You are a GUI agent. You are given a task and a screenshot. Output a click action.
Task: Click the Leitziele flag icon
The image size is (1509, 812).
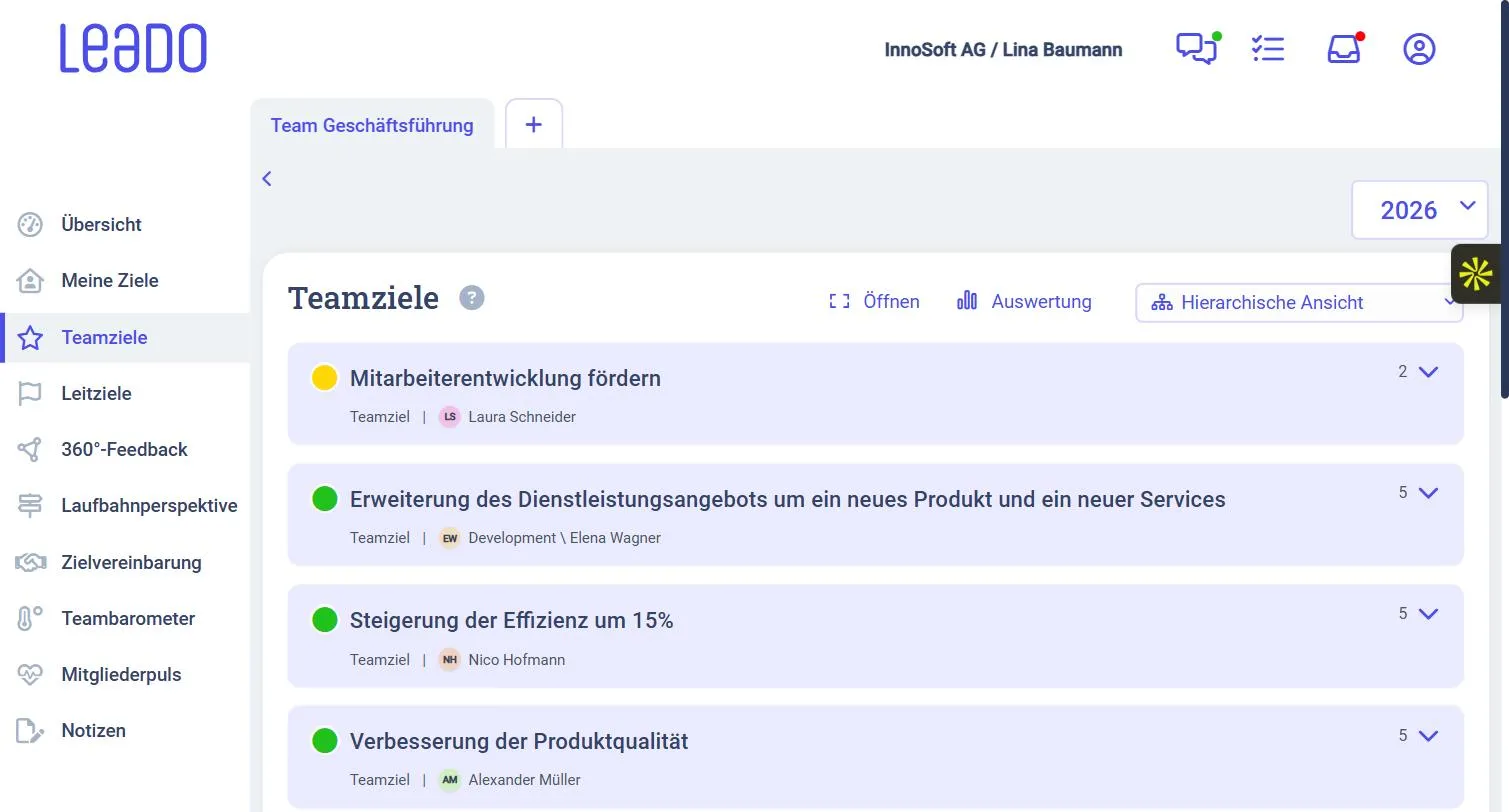(x=30, y=393)
